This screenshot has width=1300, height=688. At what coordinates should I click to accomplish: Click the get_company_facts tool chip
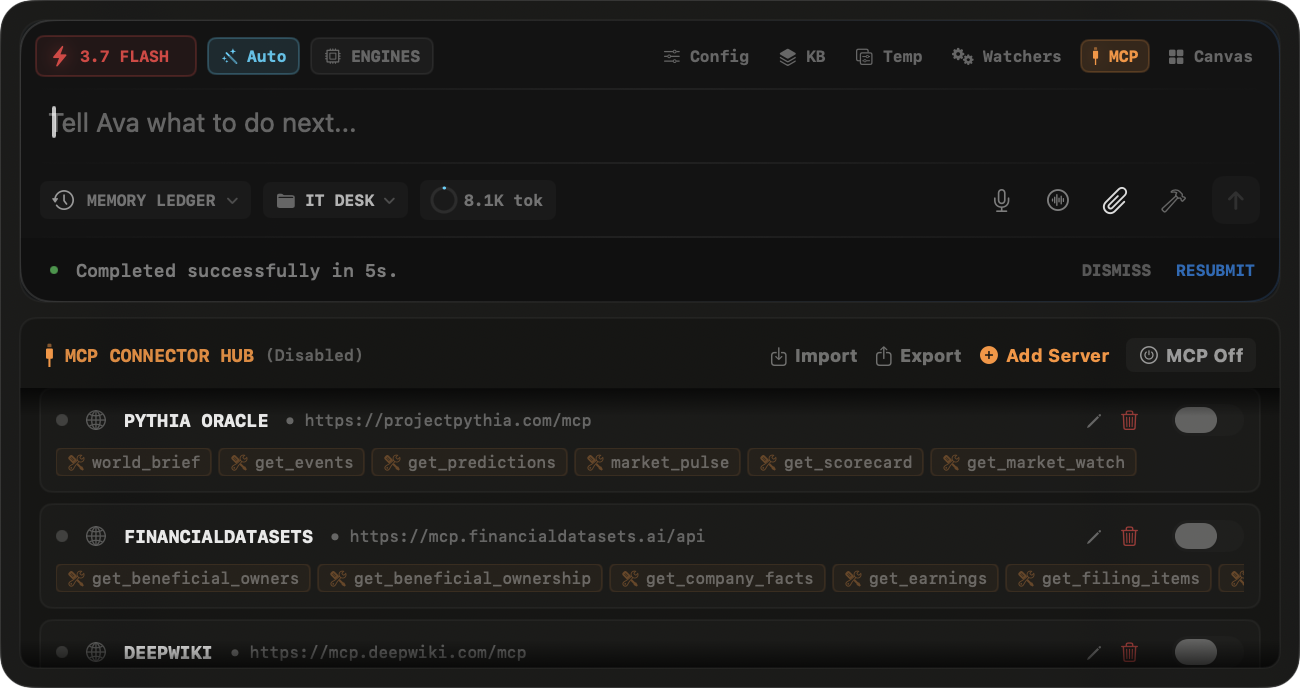click(x=718, y=578)
